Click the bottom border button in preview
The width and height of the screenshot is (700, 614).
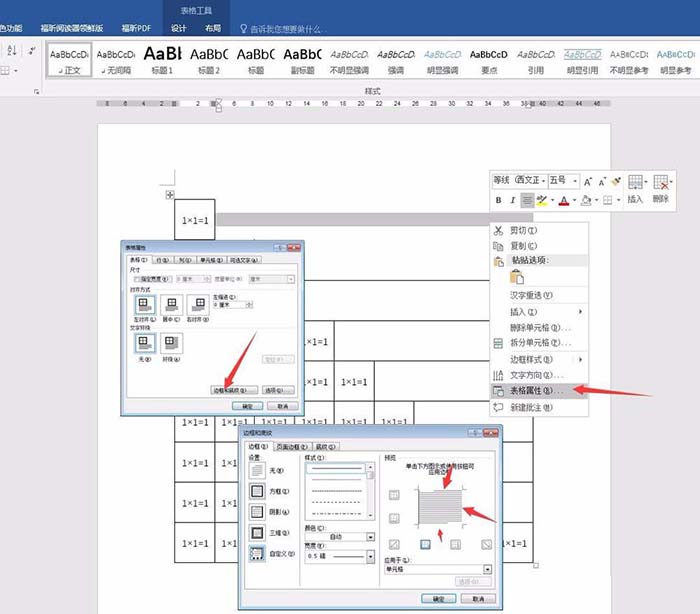click(424, 545)
